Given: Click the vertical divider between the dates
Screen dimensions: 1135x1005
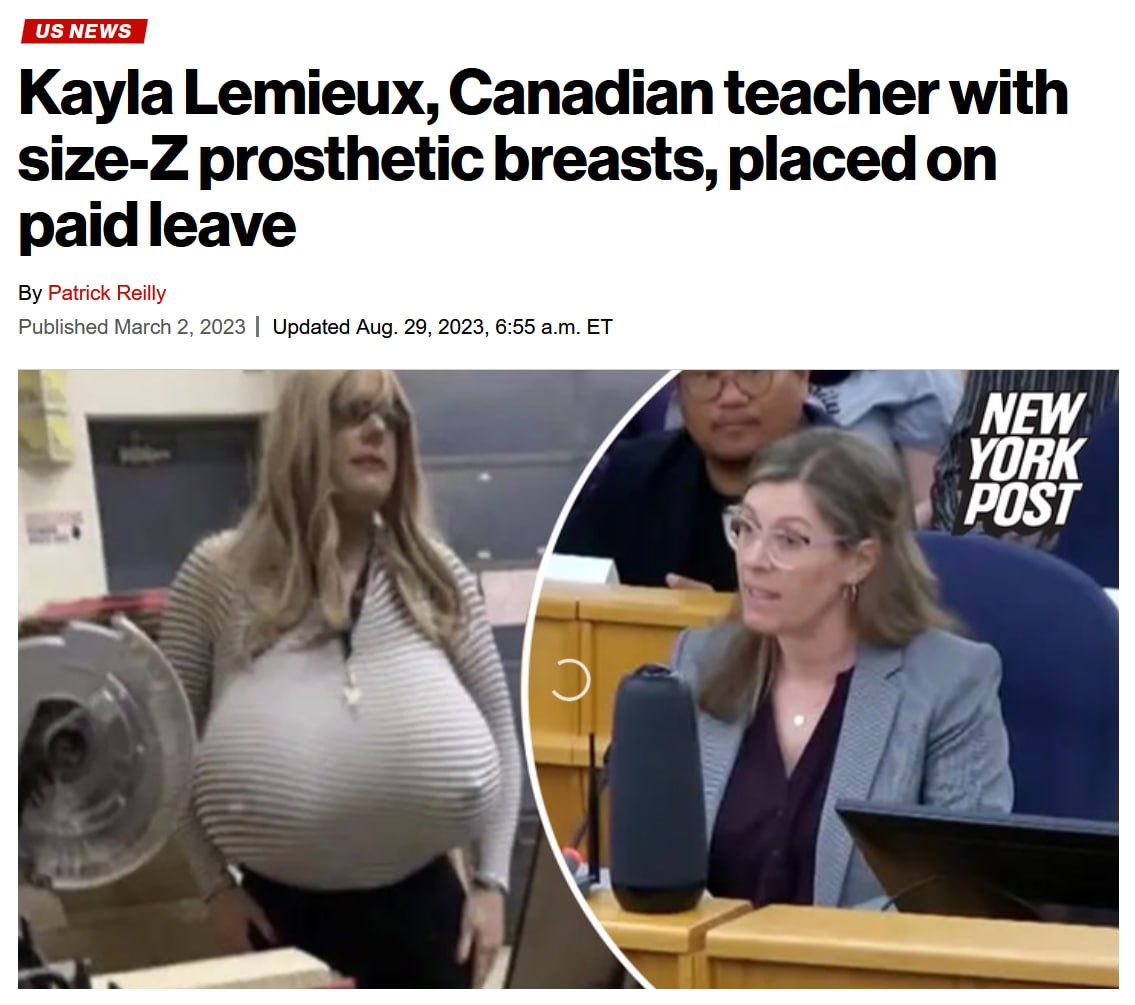Looking at the screenshot, I should (x=258, y=327).
